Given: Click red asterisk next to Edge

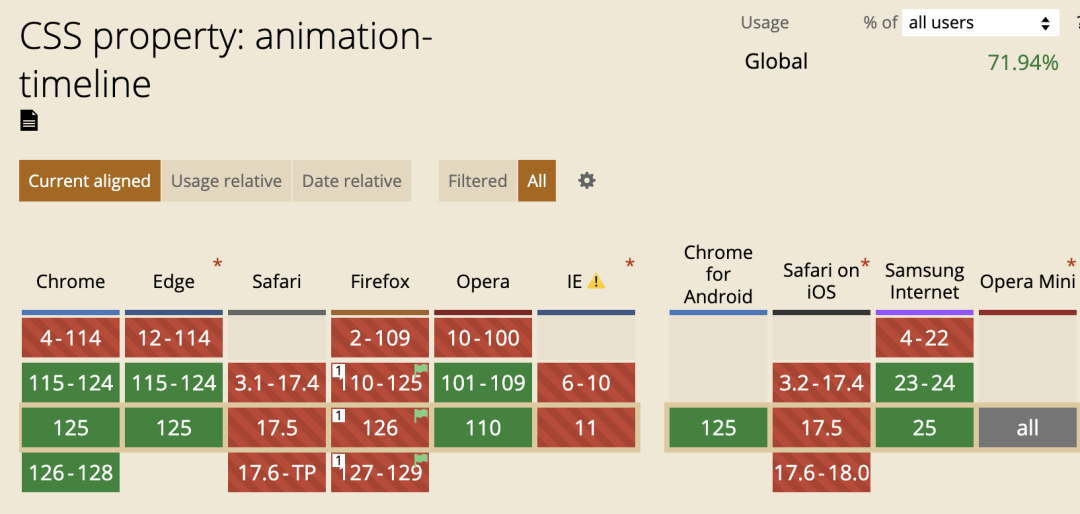Looking at the screenshot, I should click(218, 264).
